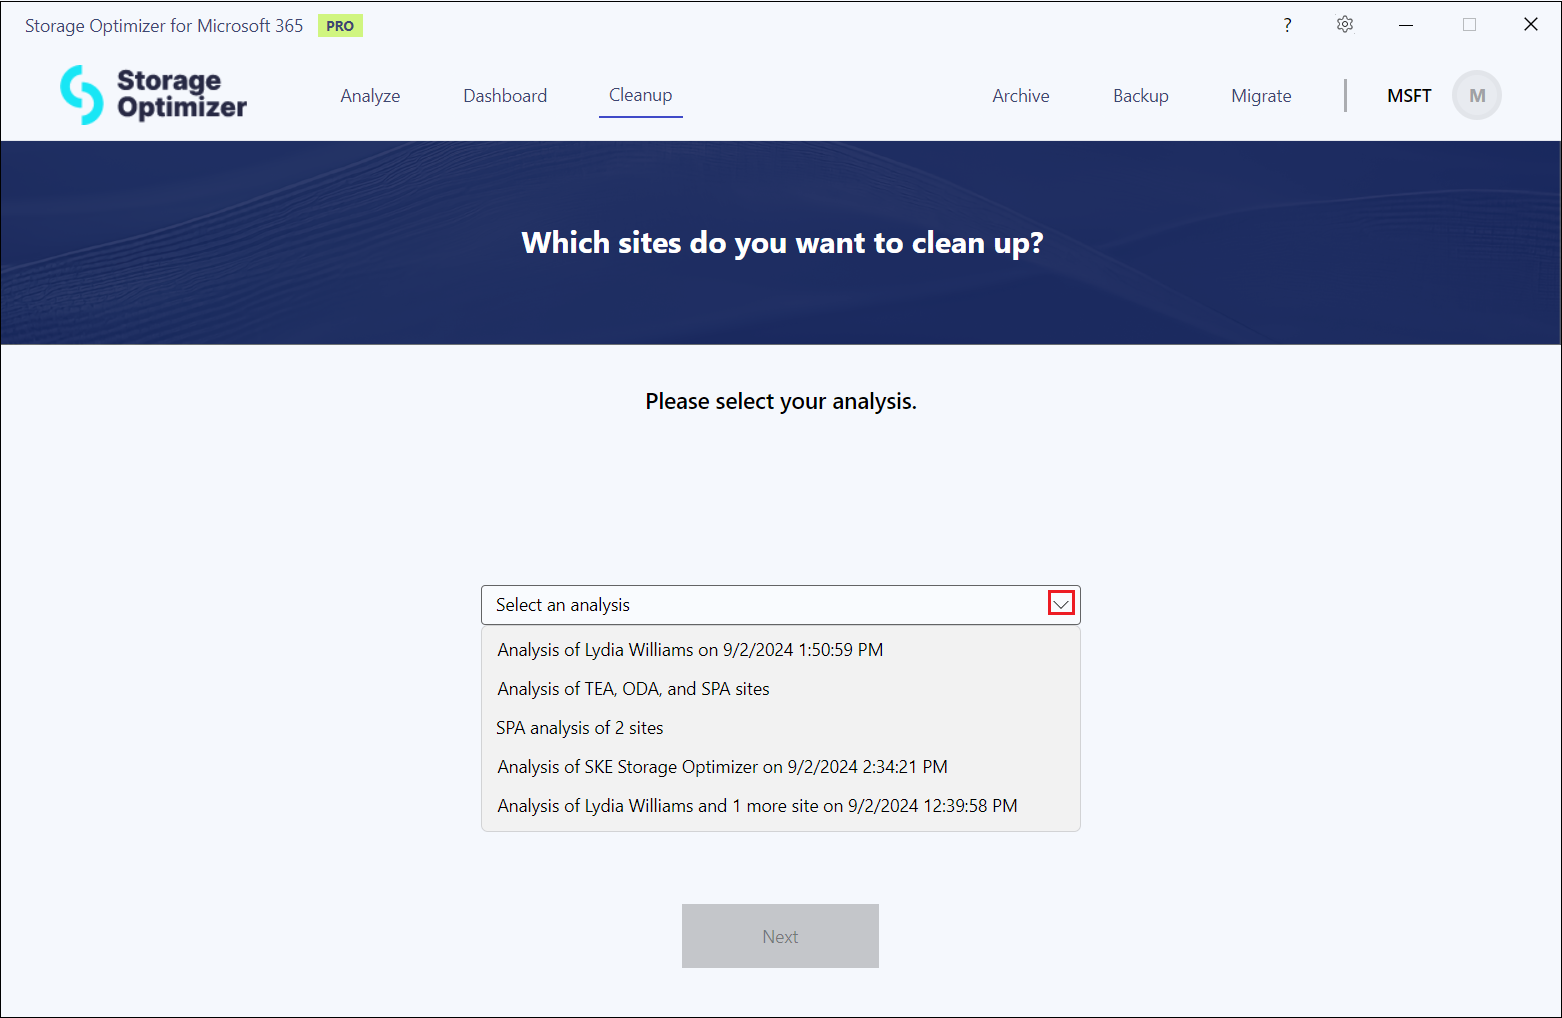1562x1018 pixels.
Task: Choose Analysis of Lydia Williams 1:50:59 PM
Action: pos(690,650)
